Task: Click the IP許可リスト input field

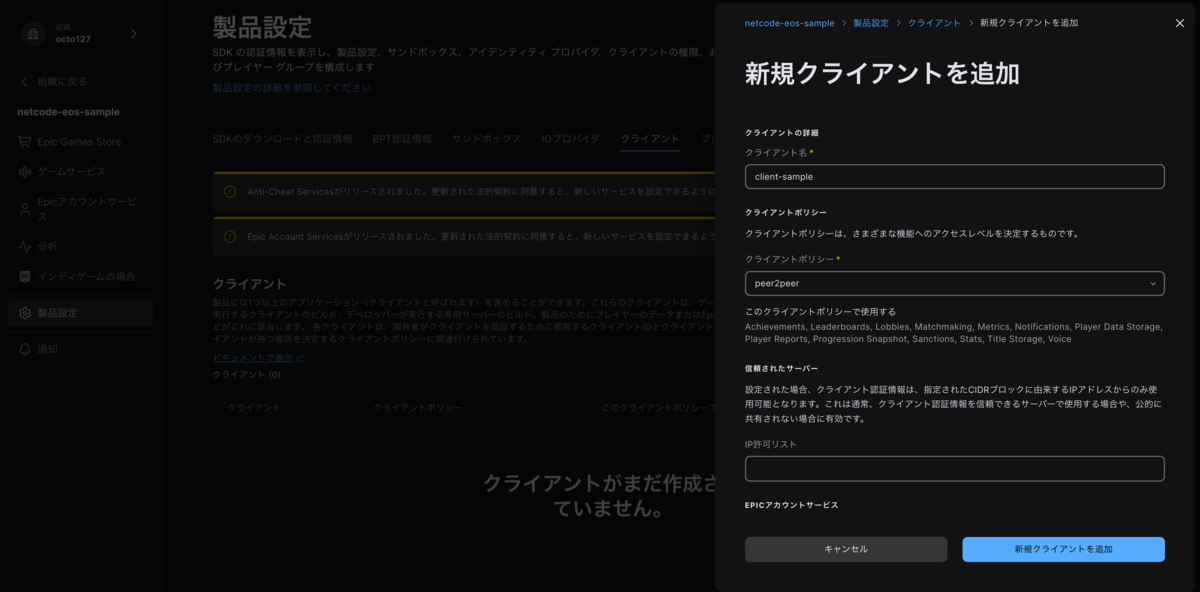Action: point(953,468)
